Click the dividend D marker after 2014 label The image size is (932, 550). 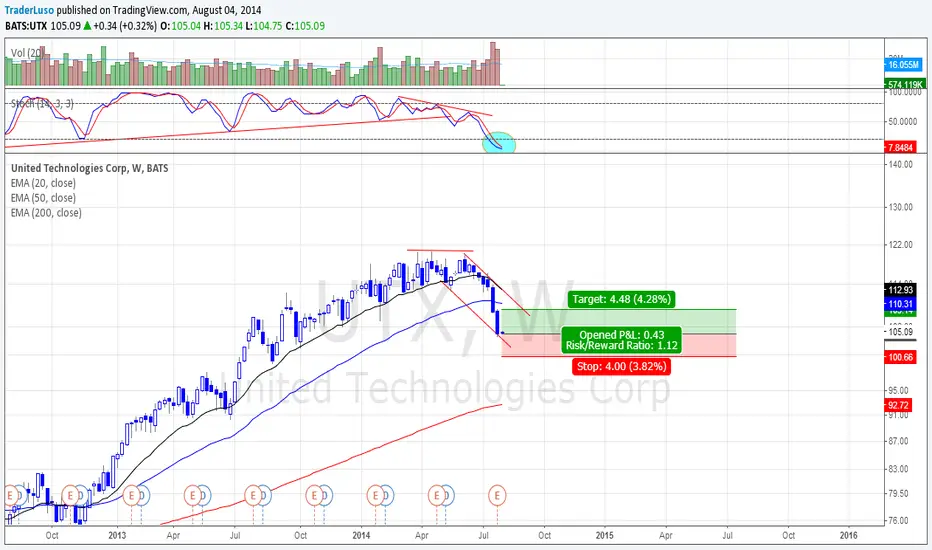pyautogui.click(x=386, y=495)
